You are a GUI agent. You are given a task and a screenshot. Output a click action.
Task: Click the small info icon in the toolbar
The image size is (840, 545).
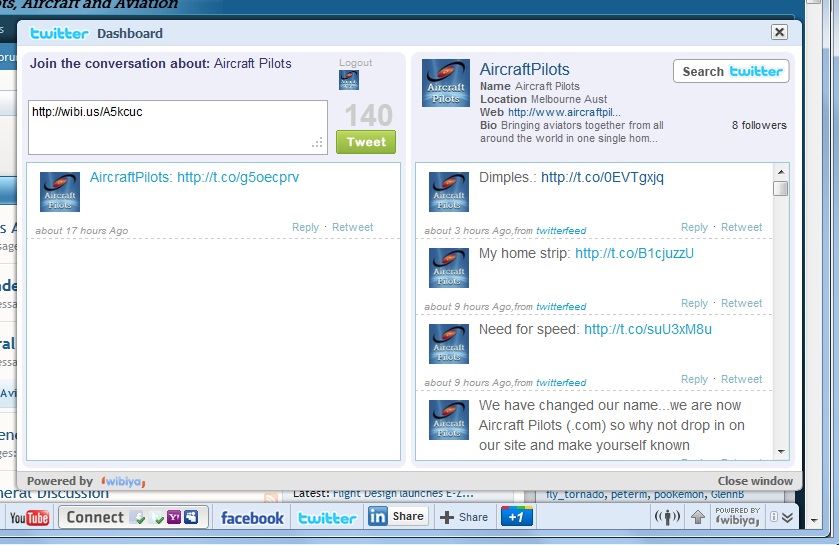[774, 517]
